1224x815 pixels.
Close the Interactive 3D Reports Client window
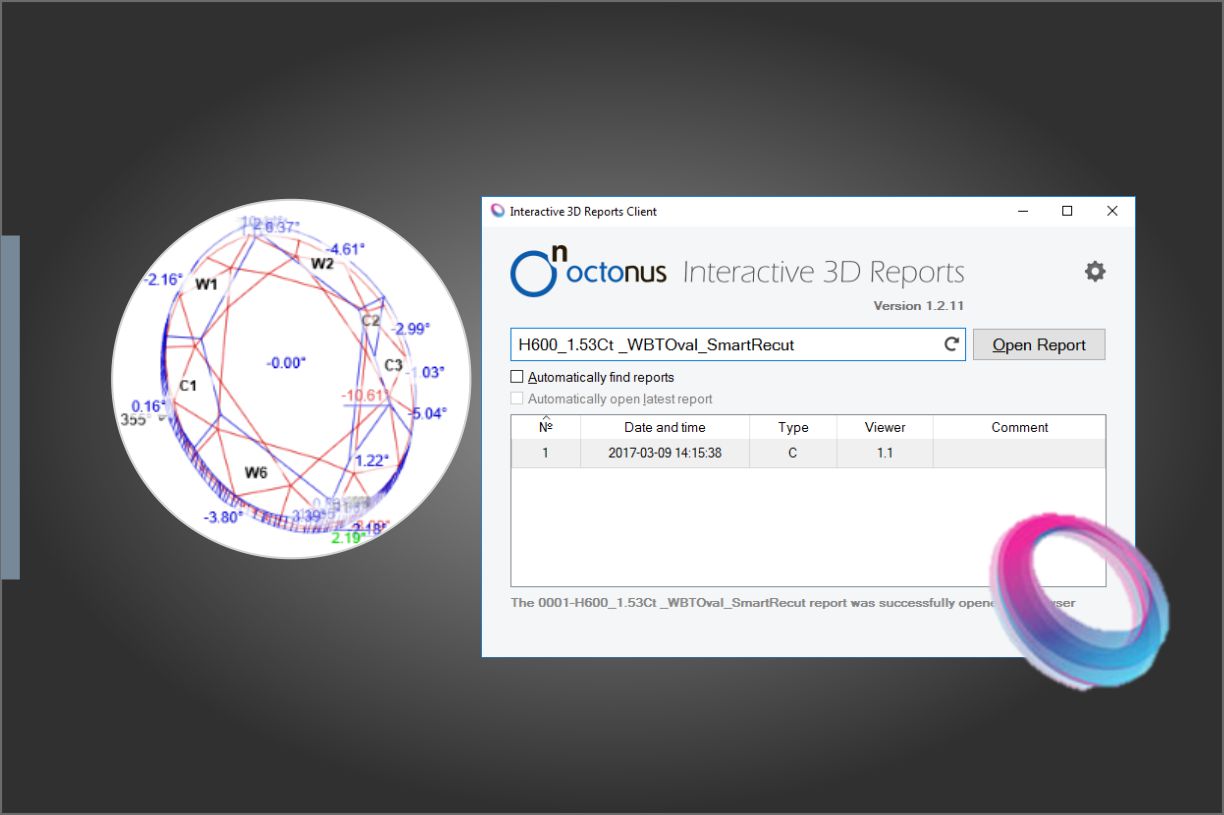click(1112, 211)
